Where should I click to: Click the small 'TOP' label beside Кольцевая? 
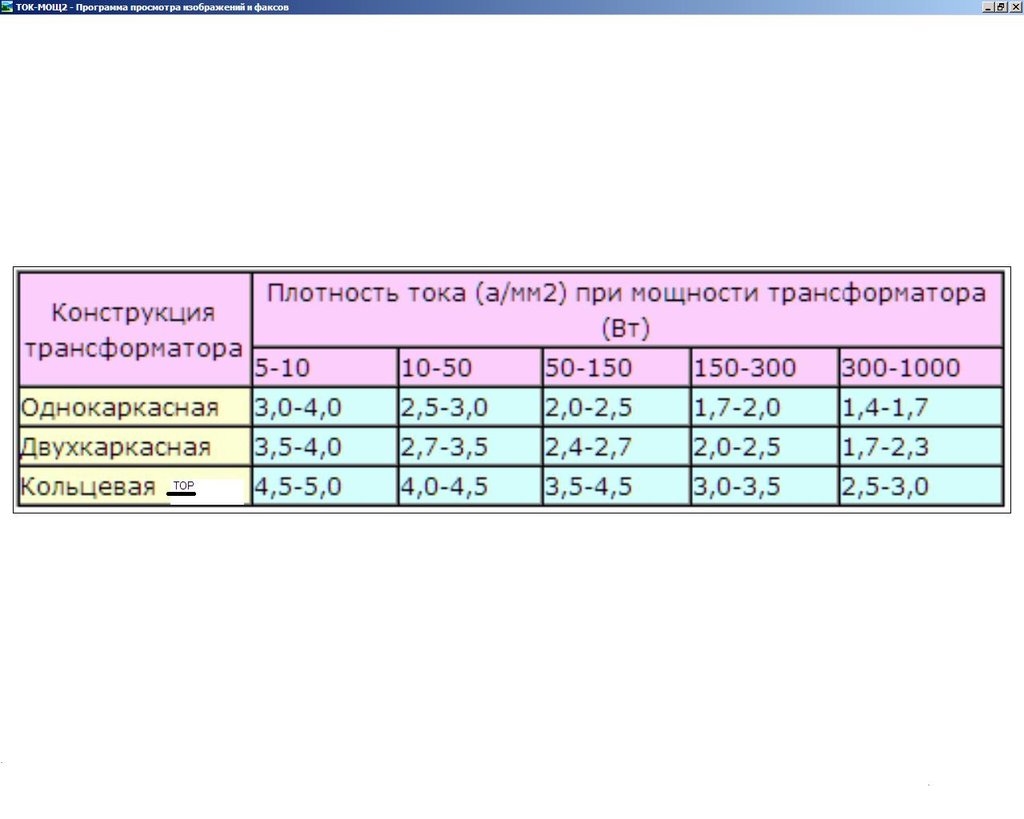pyautogui.click(x=183, y=487)
